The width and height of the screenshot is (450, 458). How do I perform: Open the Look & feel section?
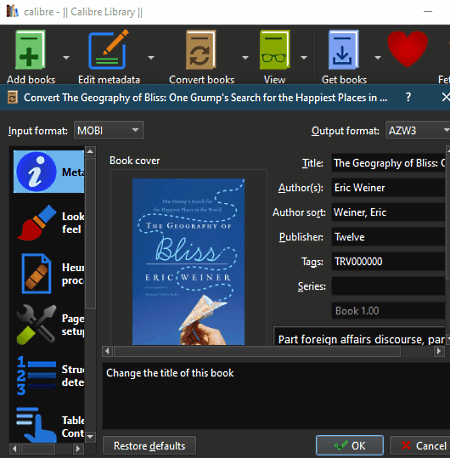49,223
